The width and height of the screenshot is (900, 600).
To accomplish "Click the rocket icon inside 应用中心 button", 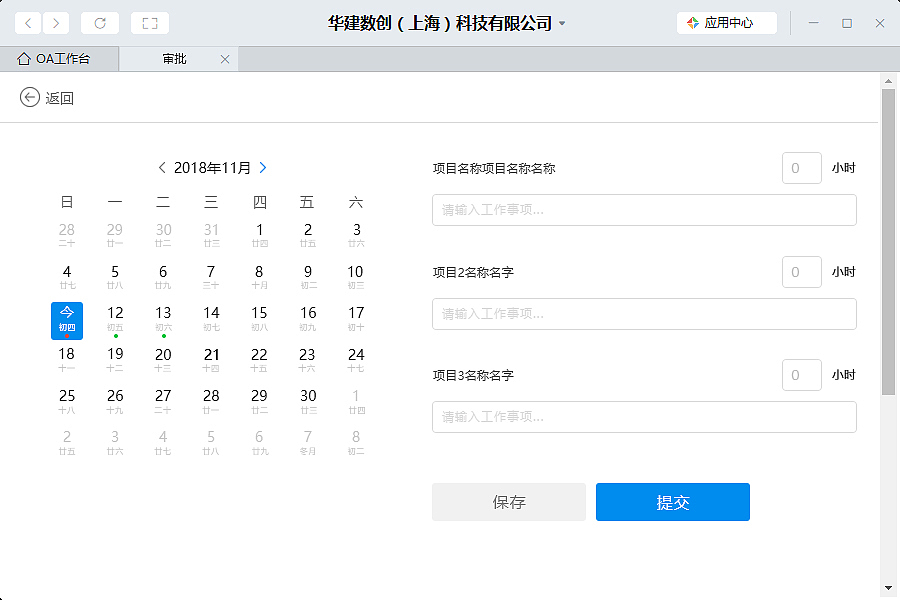I will coord(694,22).
